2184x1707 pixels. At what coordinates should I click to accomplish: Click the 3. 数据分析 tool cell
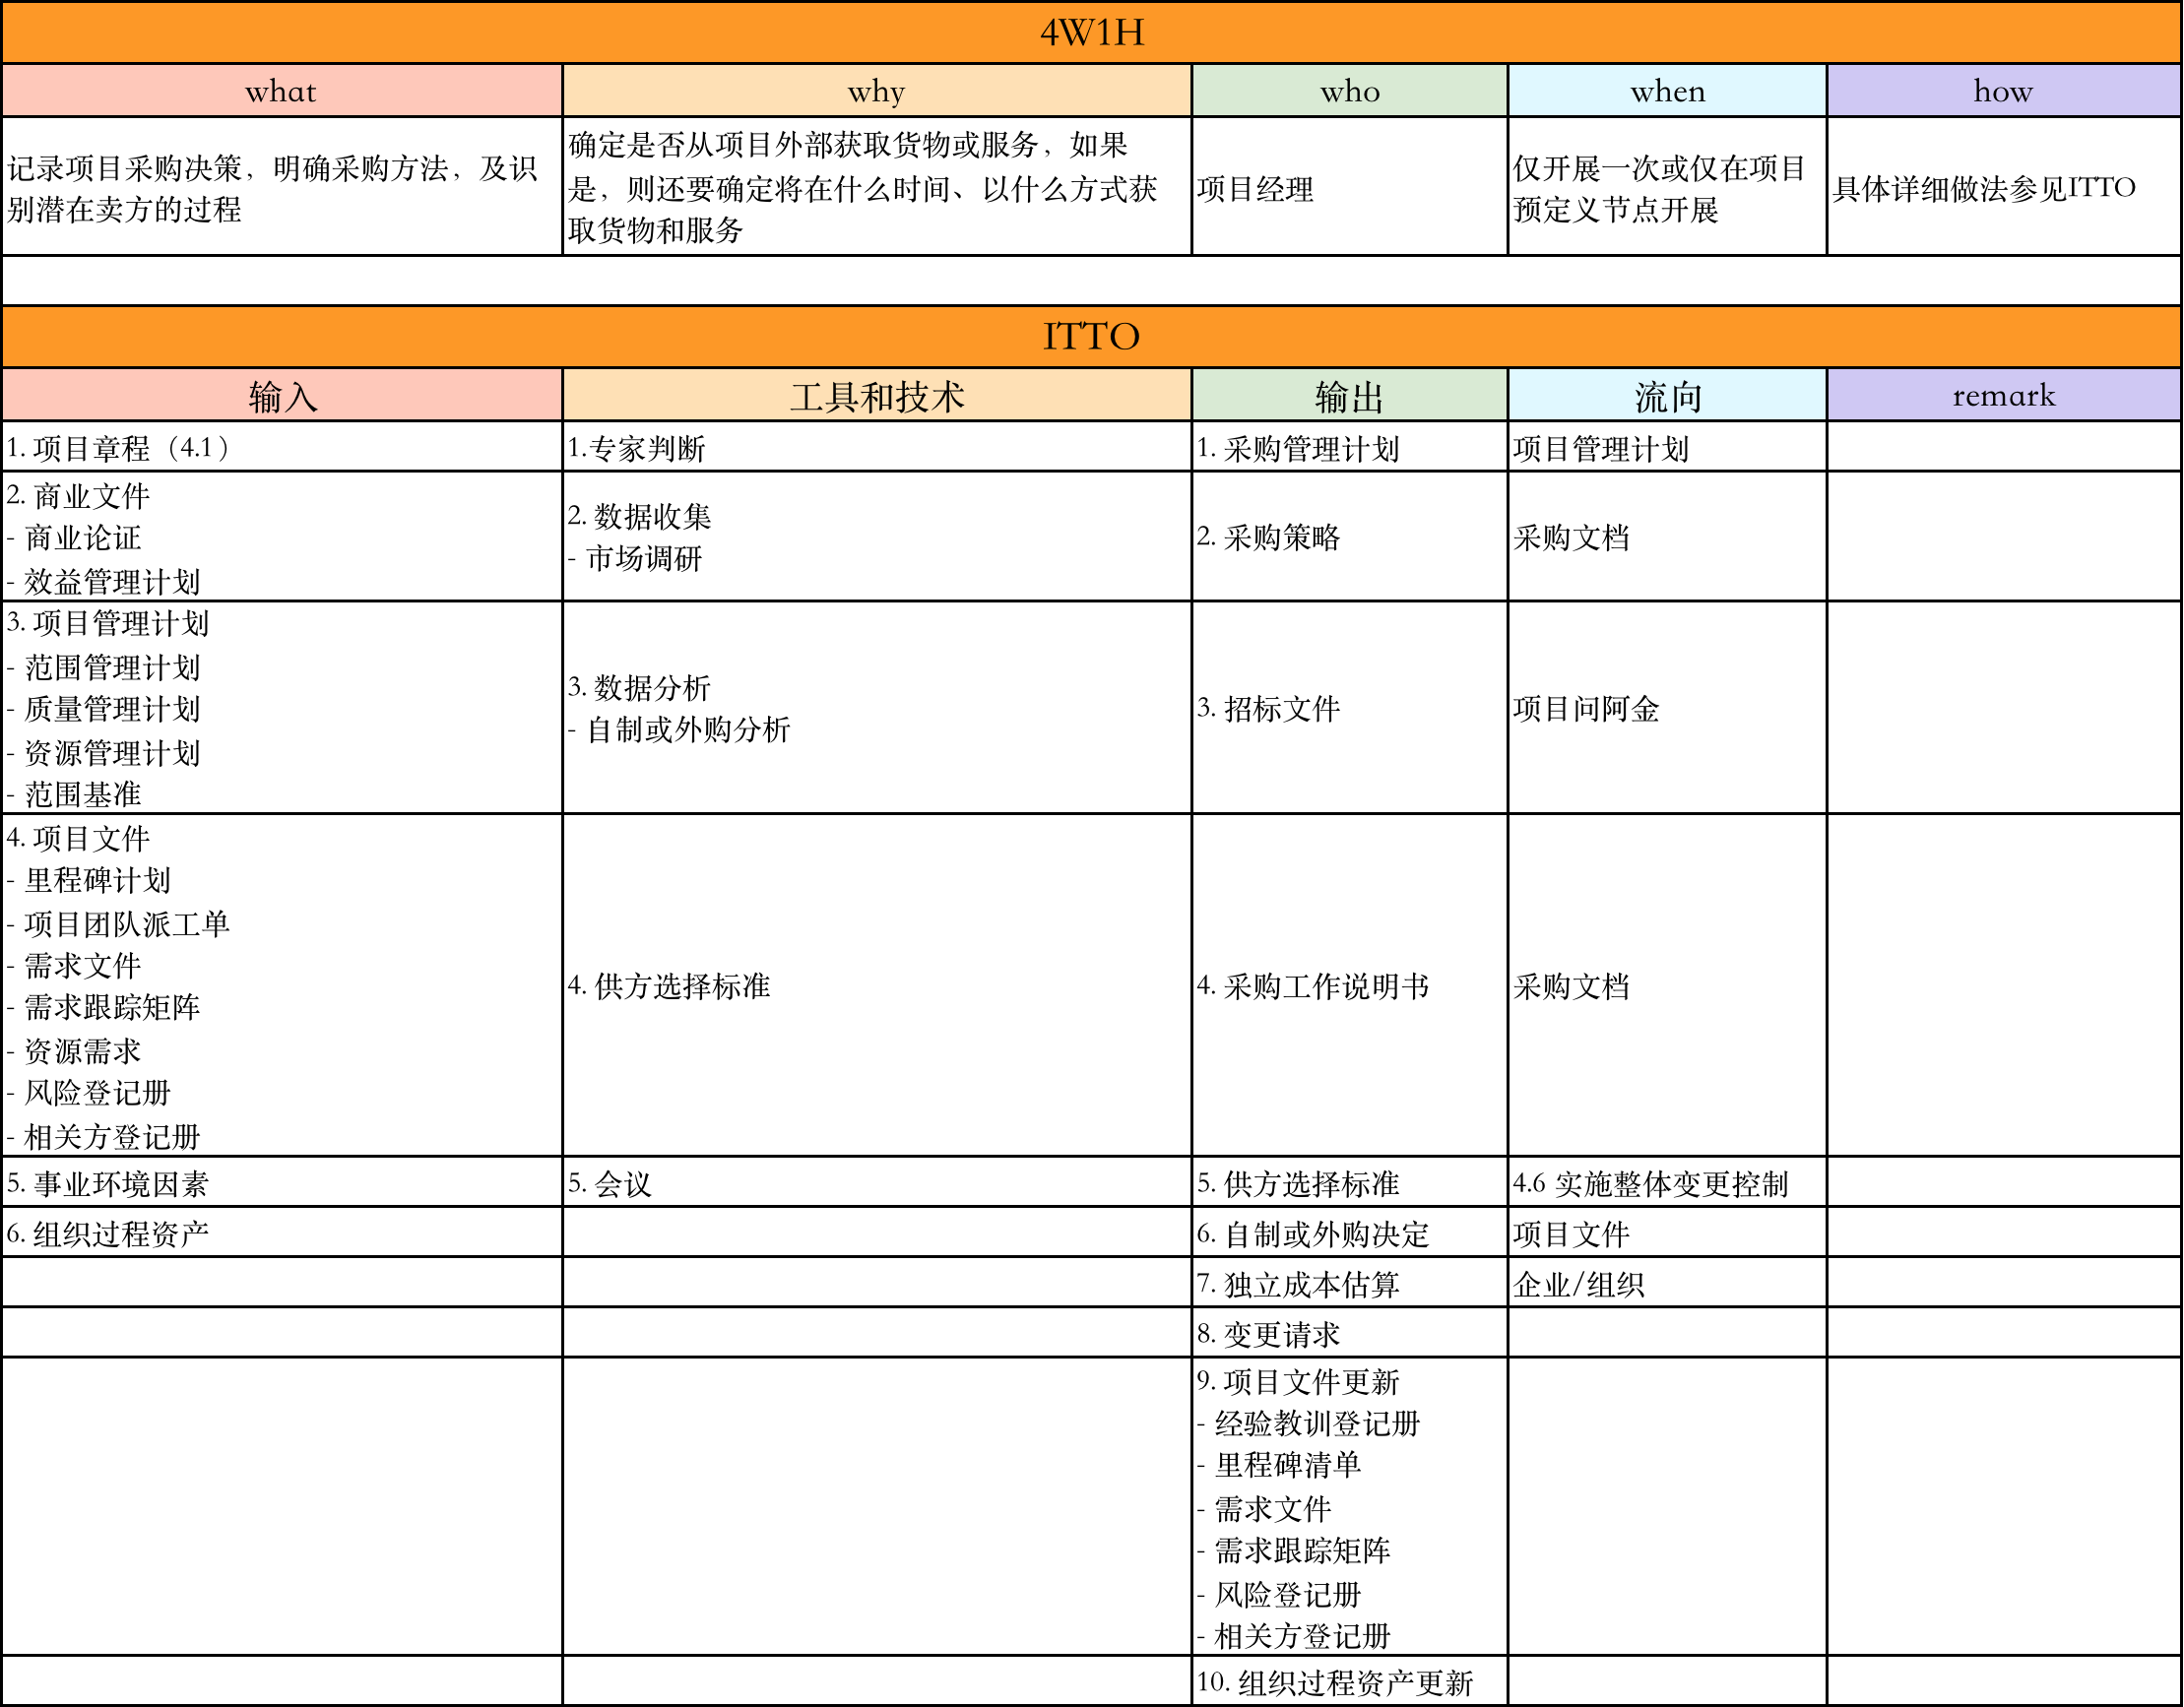877,708
